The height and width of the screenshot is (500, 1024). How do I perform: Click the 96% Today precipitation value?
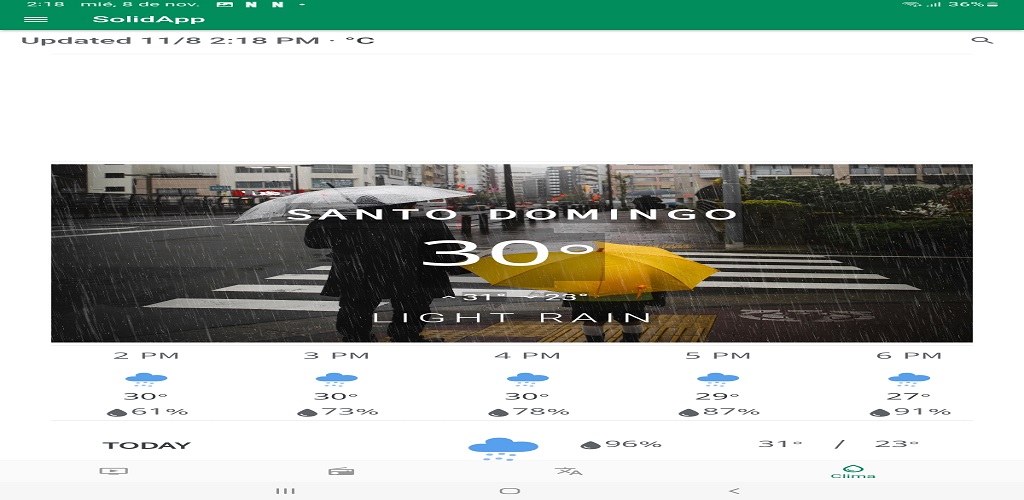tap(633, 444)
